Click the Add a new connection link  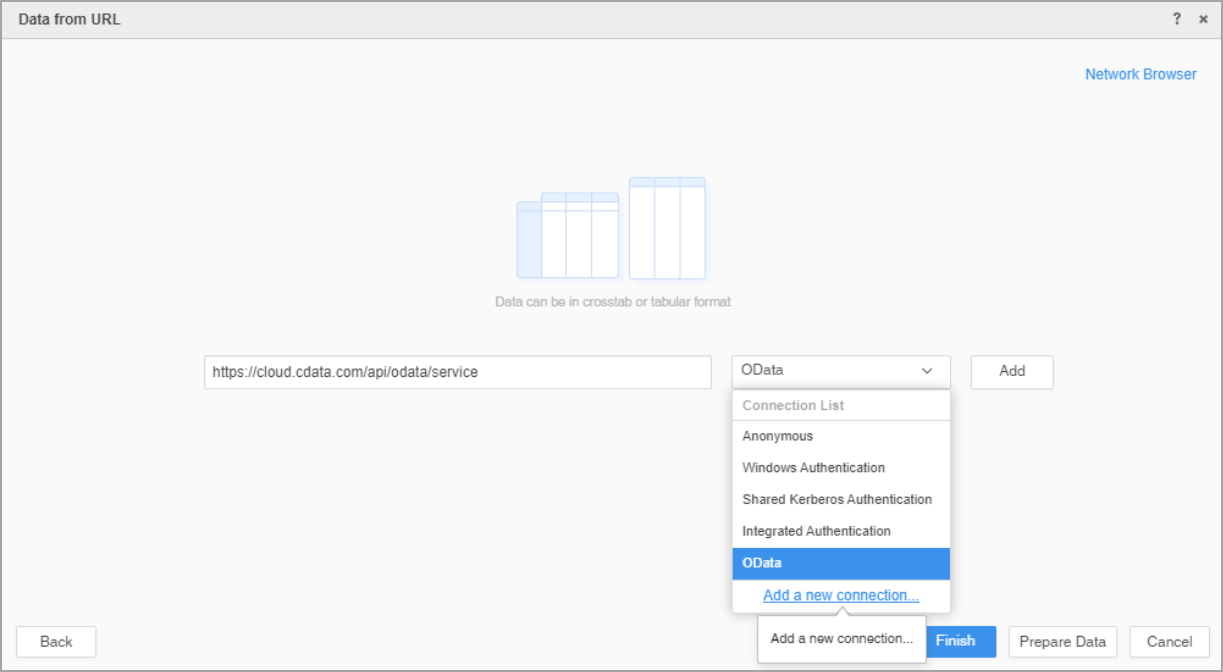[x=841, y=594]
